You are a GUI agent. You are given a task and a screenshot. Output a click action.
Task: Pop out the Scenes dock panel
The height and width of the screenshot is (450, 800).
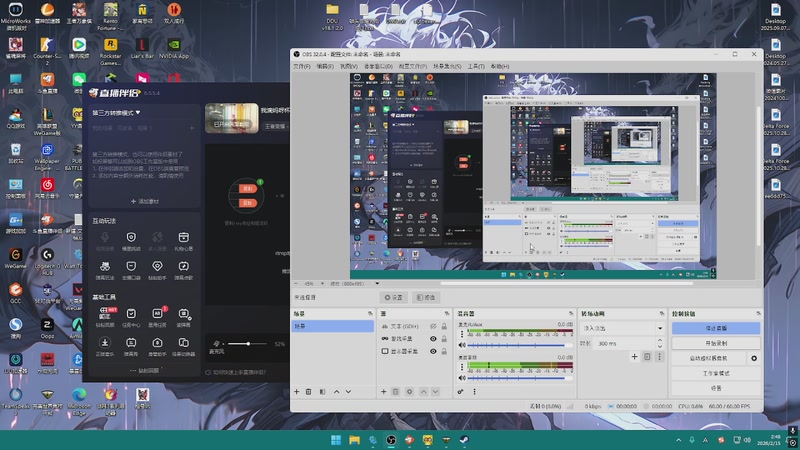pyautogui.click(x=370, y=313)
